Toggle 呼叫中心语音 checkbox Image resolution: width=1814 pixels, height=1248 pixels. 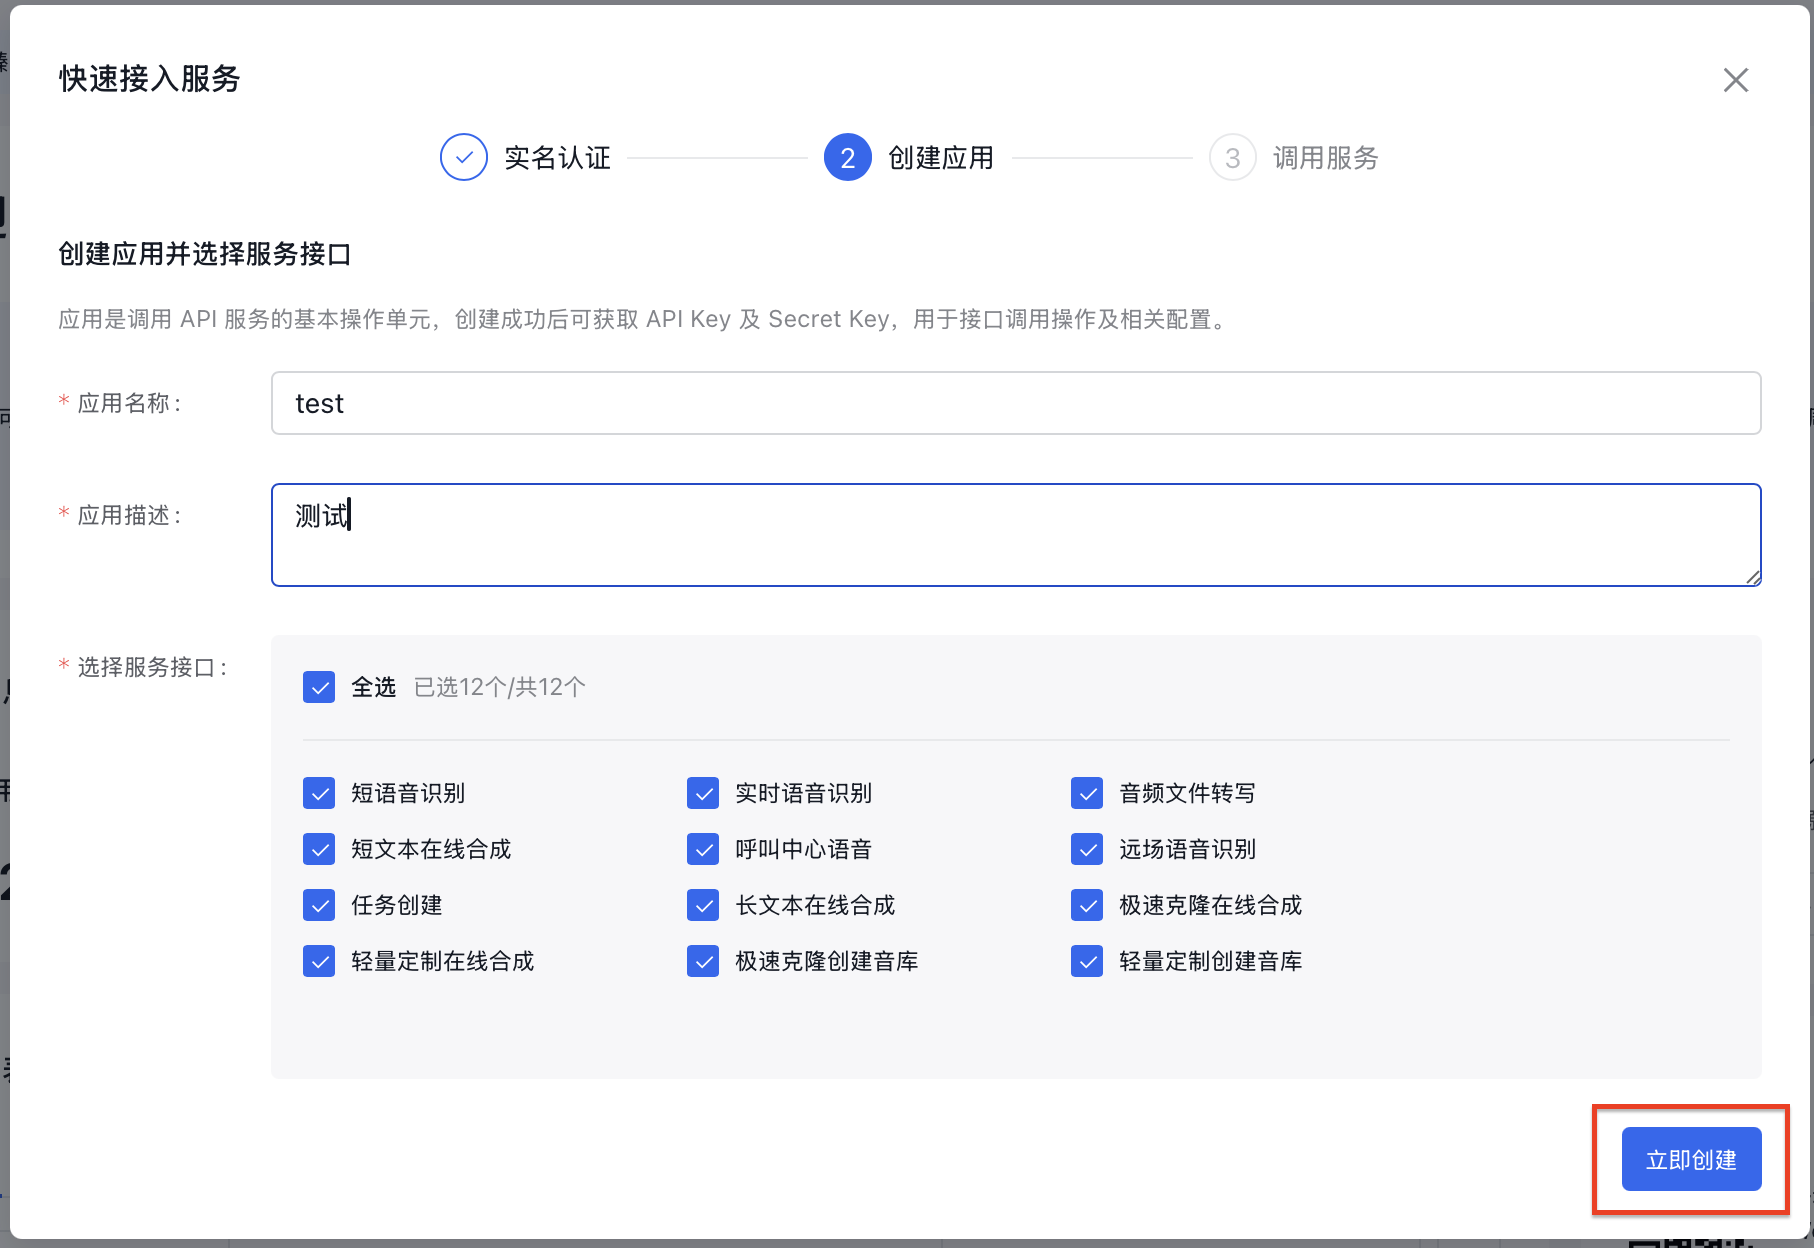point(703,849)
